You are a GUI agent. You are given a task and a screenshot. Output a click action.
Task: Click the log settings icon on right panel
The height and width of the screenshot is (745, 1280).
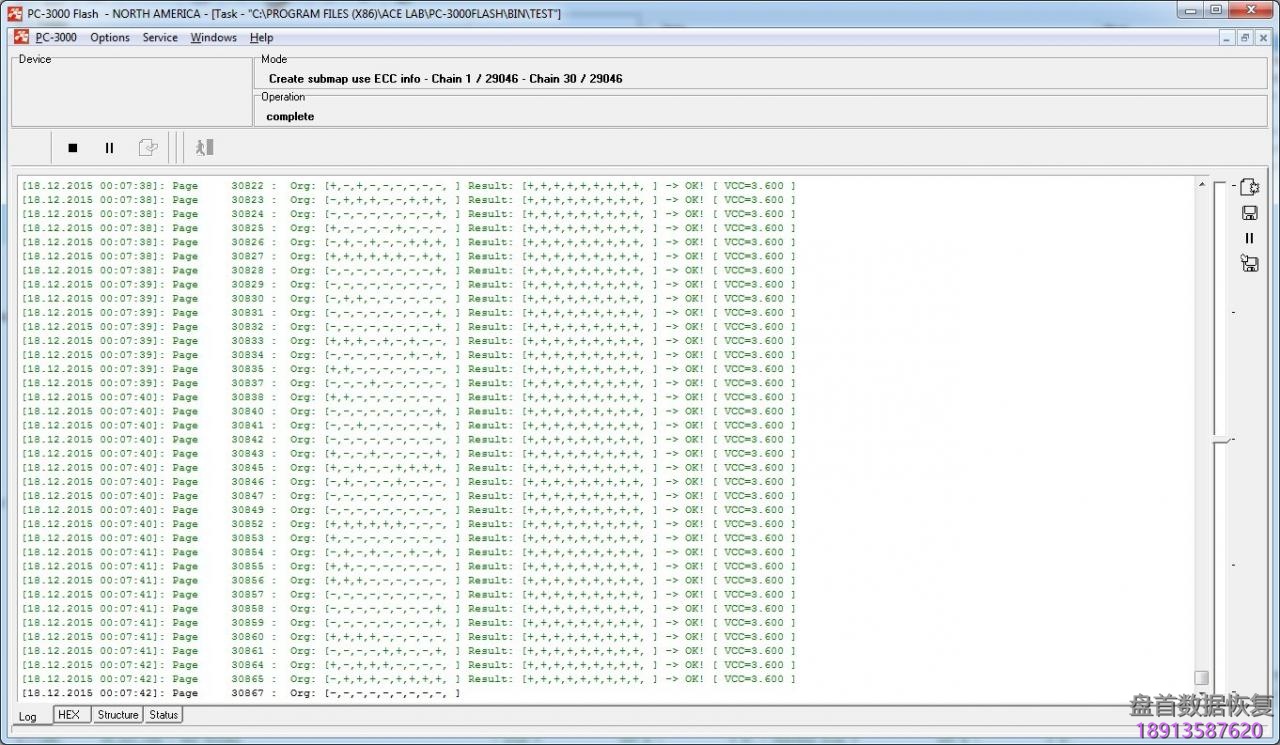(1249, 187)
